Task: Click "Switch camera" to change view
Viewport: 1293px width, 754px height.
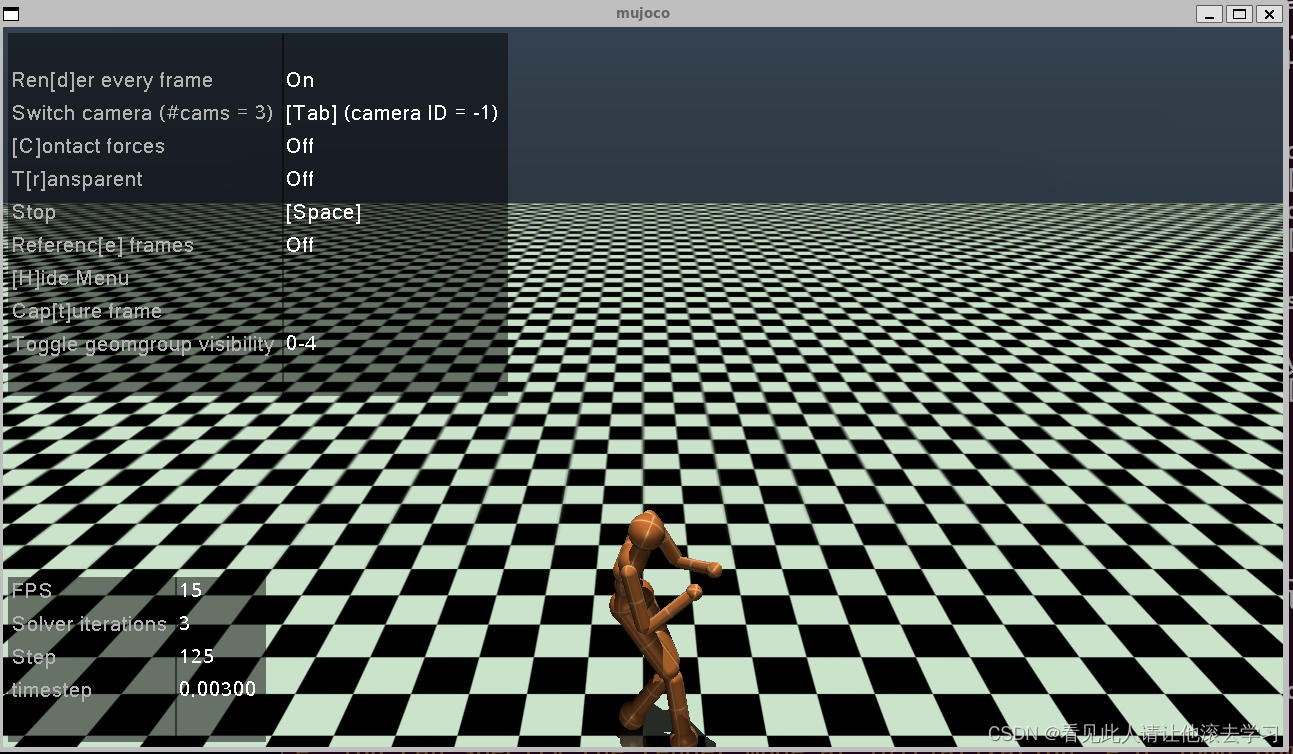Action: tap(141, 113)
